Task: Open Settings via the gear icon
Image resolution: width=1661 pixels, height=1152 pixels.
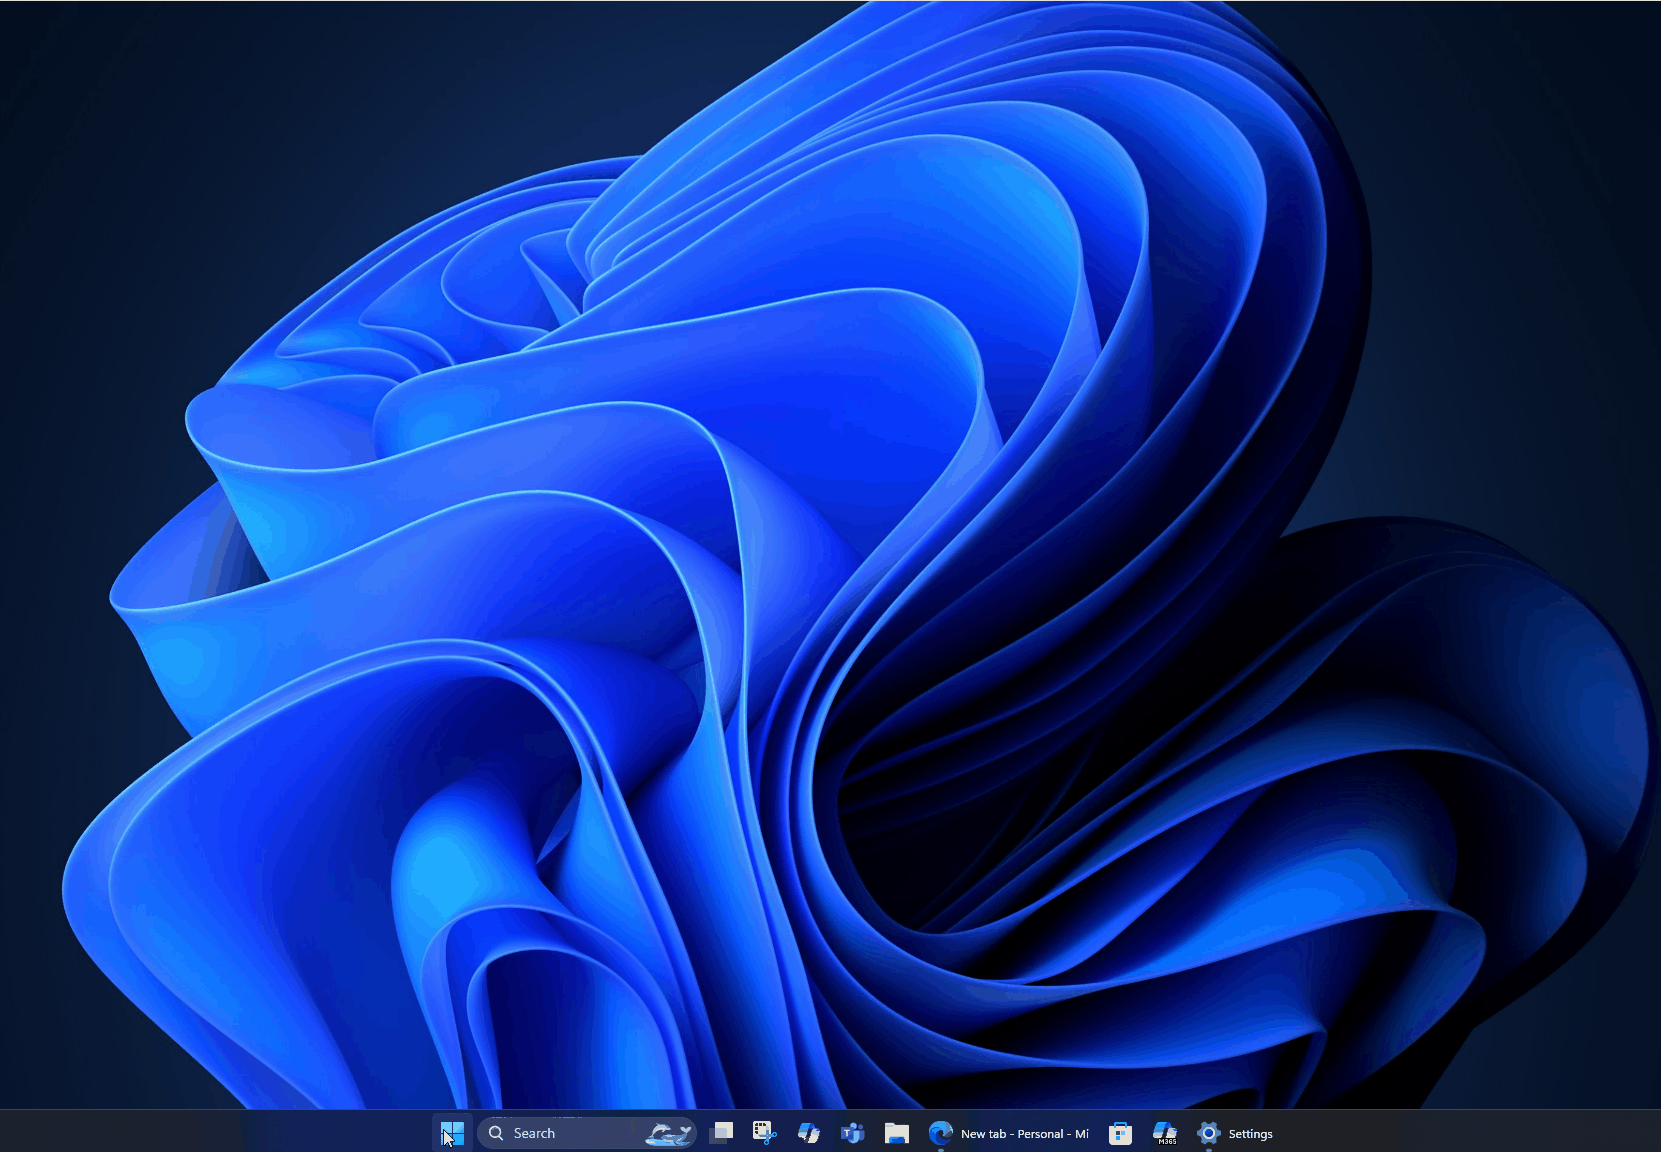Action: coord(1210,1133)
